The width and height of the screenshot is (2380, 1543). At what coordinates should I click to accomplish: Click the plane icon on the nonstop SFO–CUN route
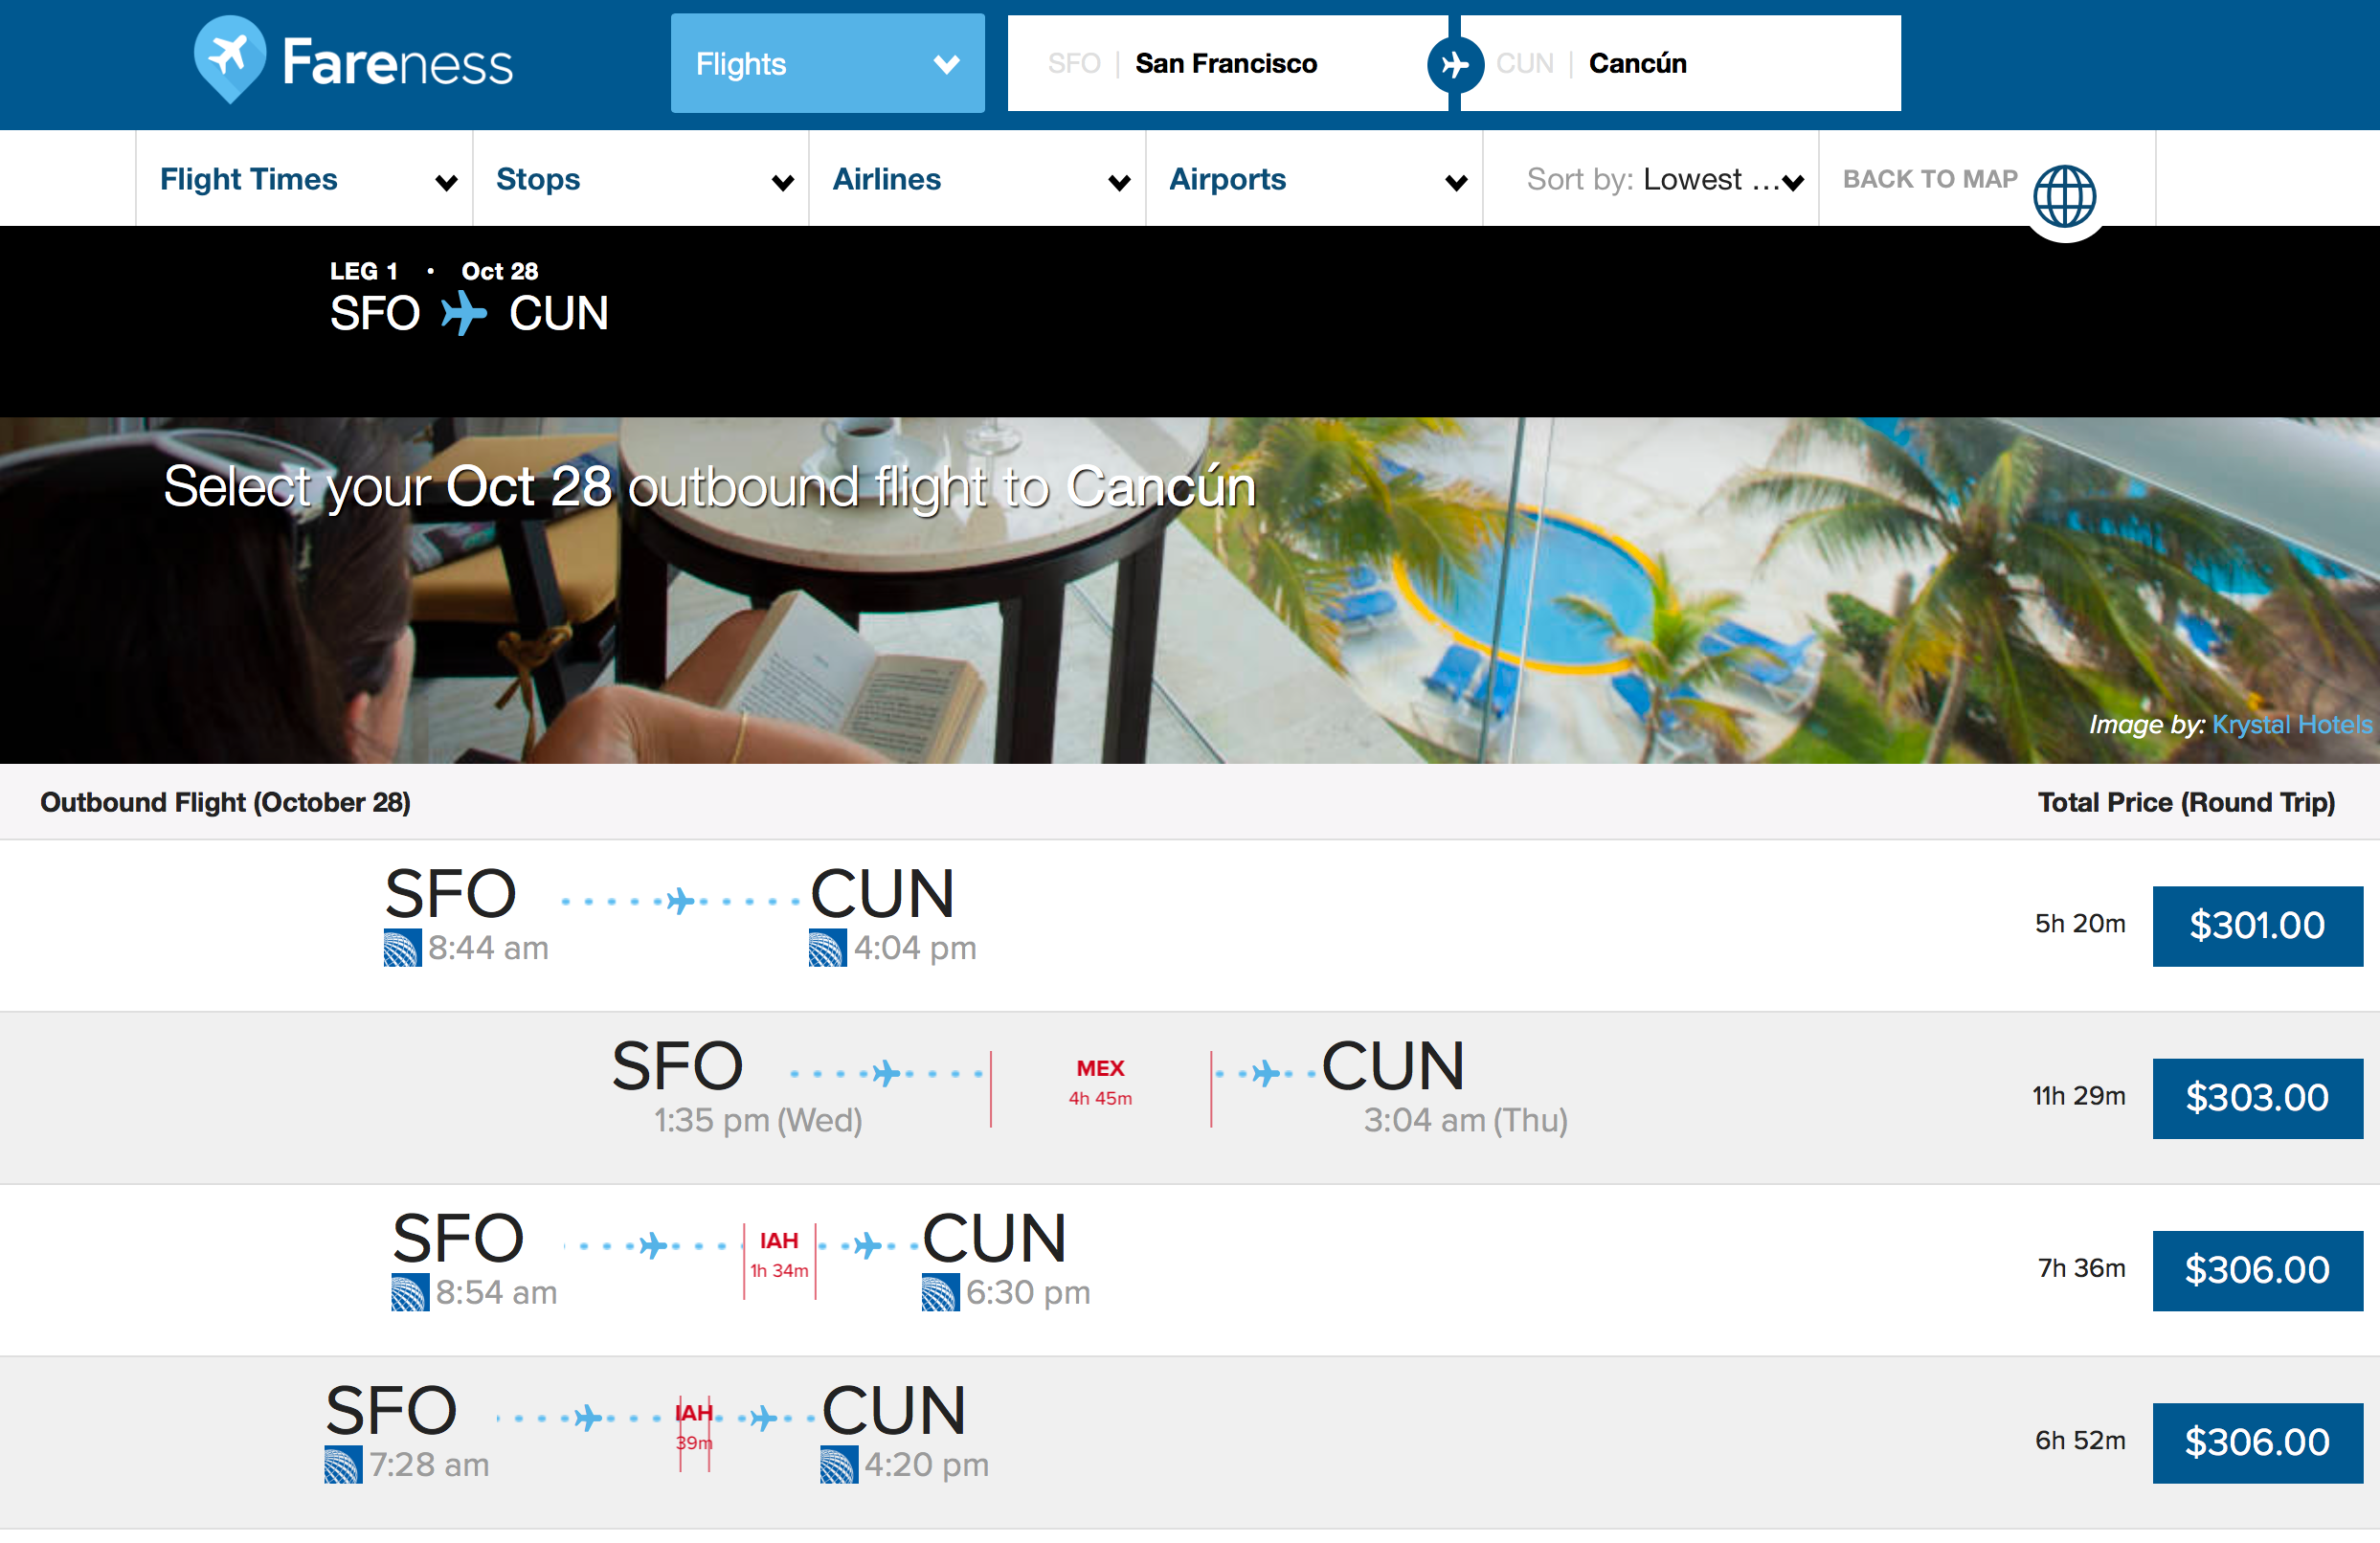[x=681, y=901]
